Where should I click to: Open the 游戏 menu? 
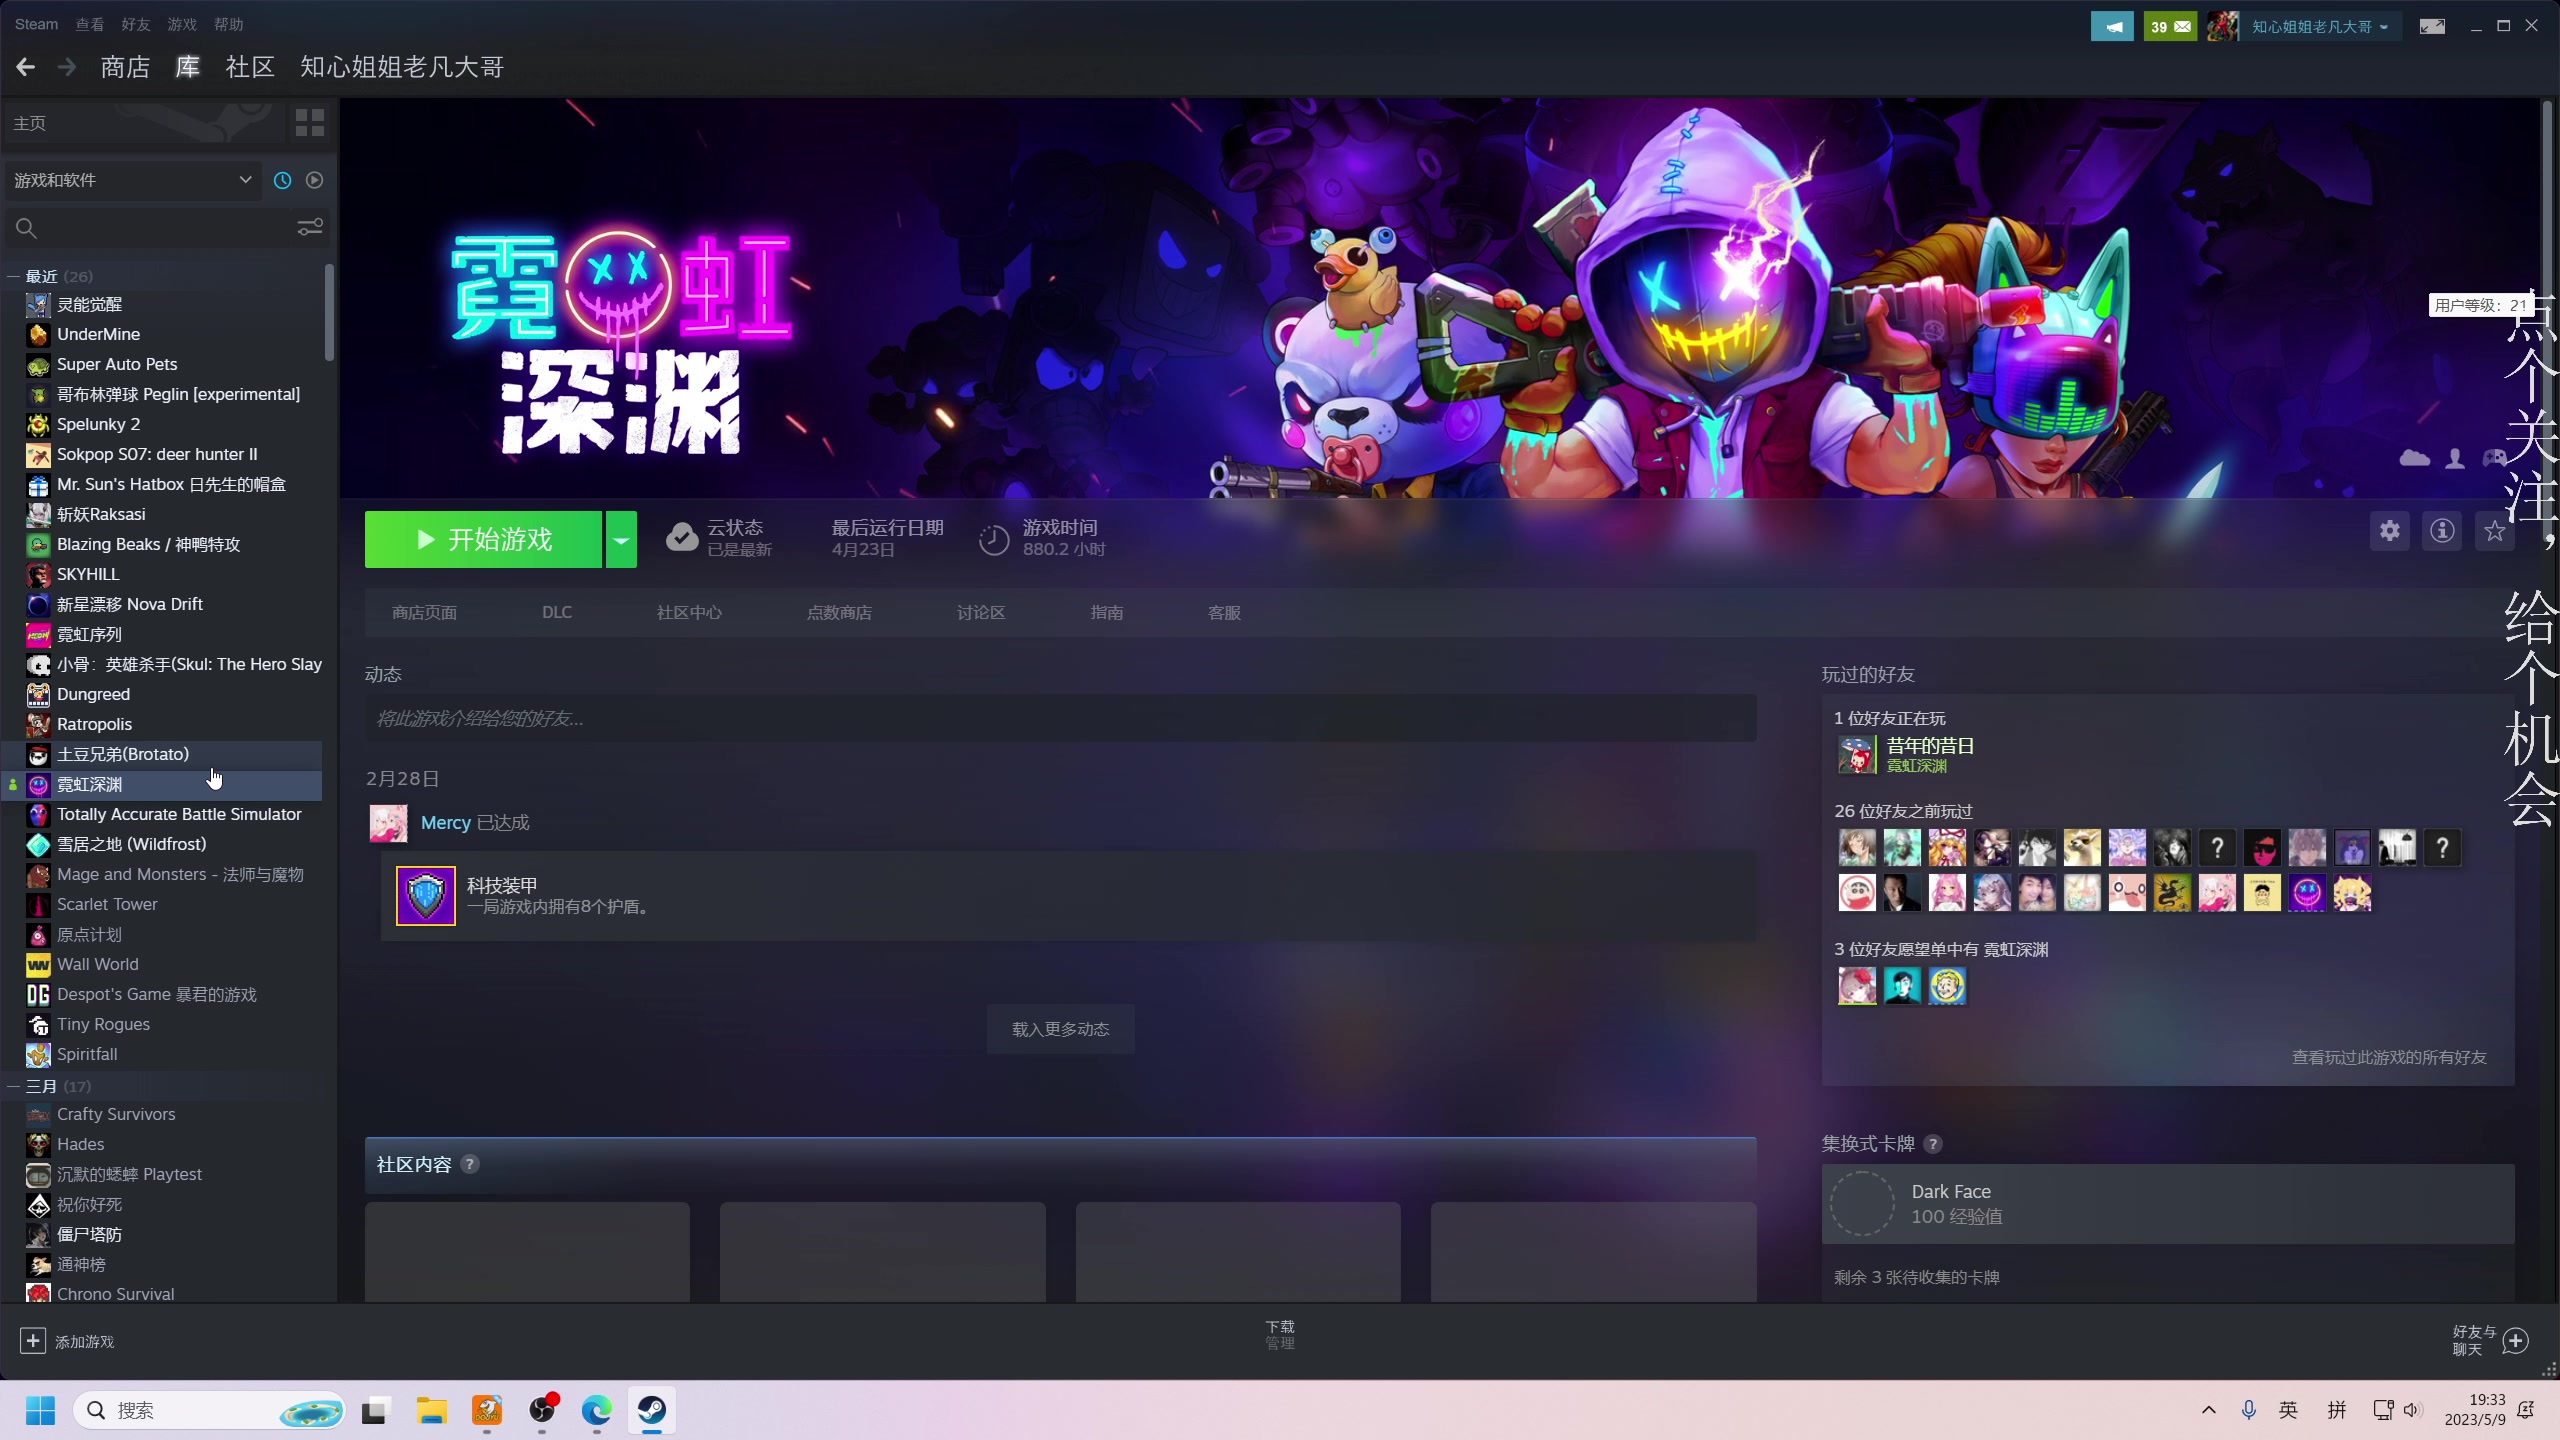click(x=182, y=24)
